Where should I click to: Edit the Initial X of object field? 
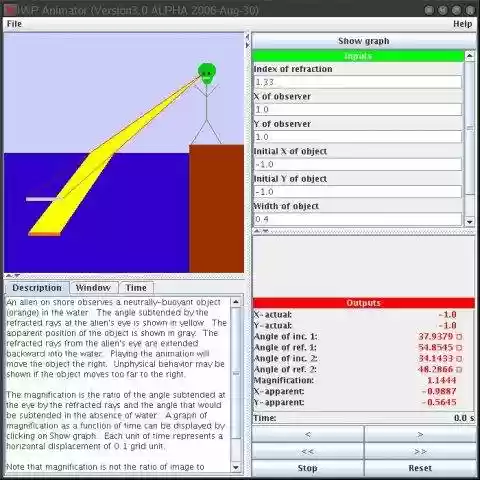pyautogui.click(x=358, y=164)
